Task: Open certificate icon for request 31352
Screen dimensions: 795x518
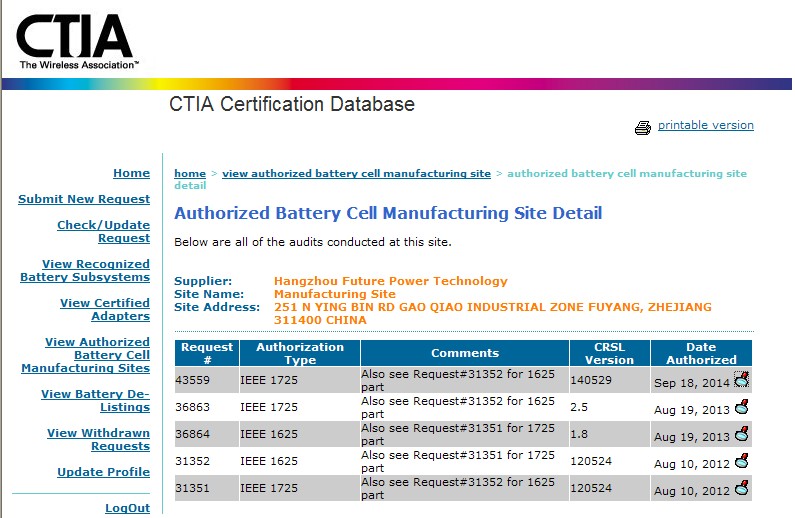Action: 742,461
